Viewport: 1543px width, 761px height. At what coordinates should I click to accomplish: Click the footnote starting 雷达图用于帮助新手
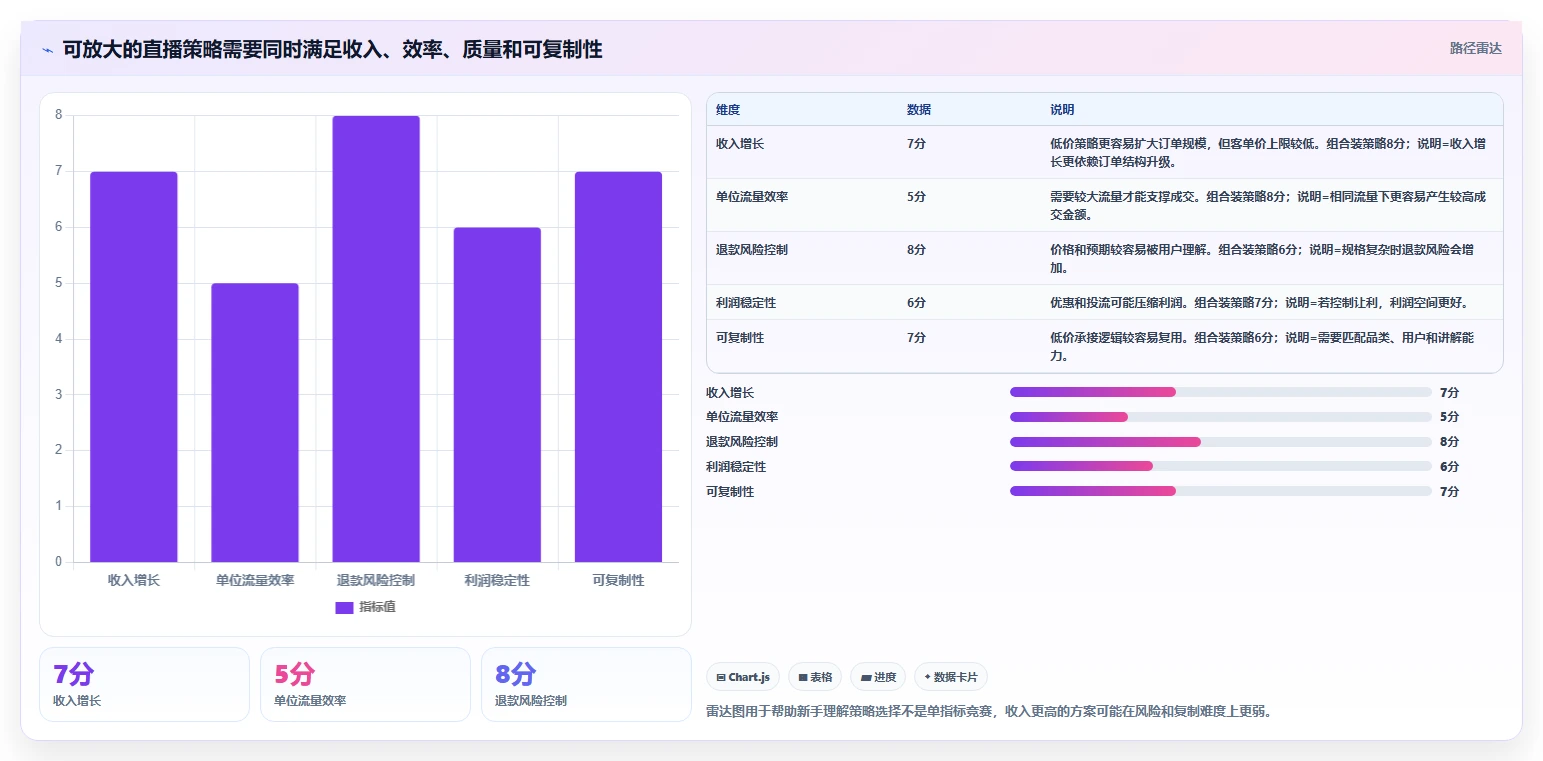[x=988, y=712]
